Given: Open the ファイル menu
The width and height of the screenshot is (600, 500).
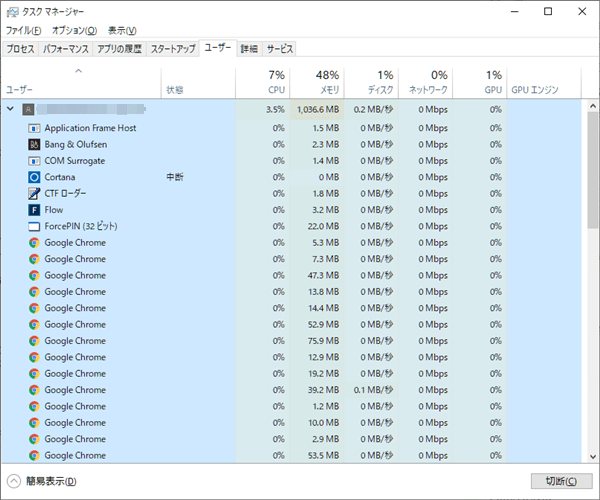Looking at the screenshot, I should point(23,30).
